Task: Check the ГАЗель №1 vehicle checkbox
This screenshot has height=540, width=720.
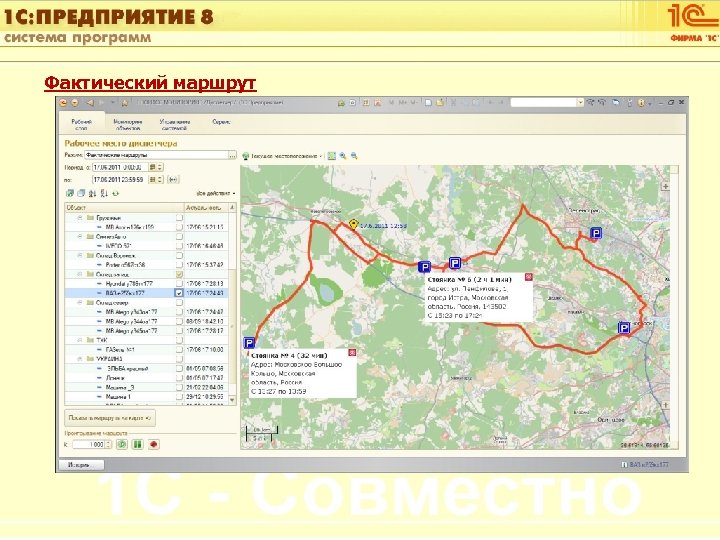Action: 179,349
